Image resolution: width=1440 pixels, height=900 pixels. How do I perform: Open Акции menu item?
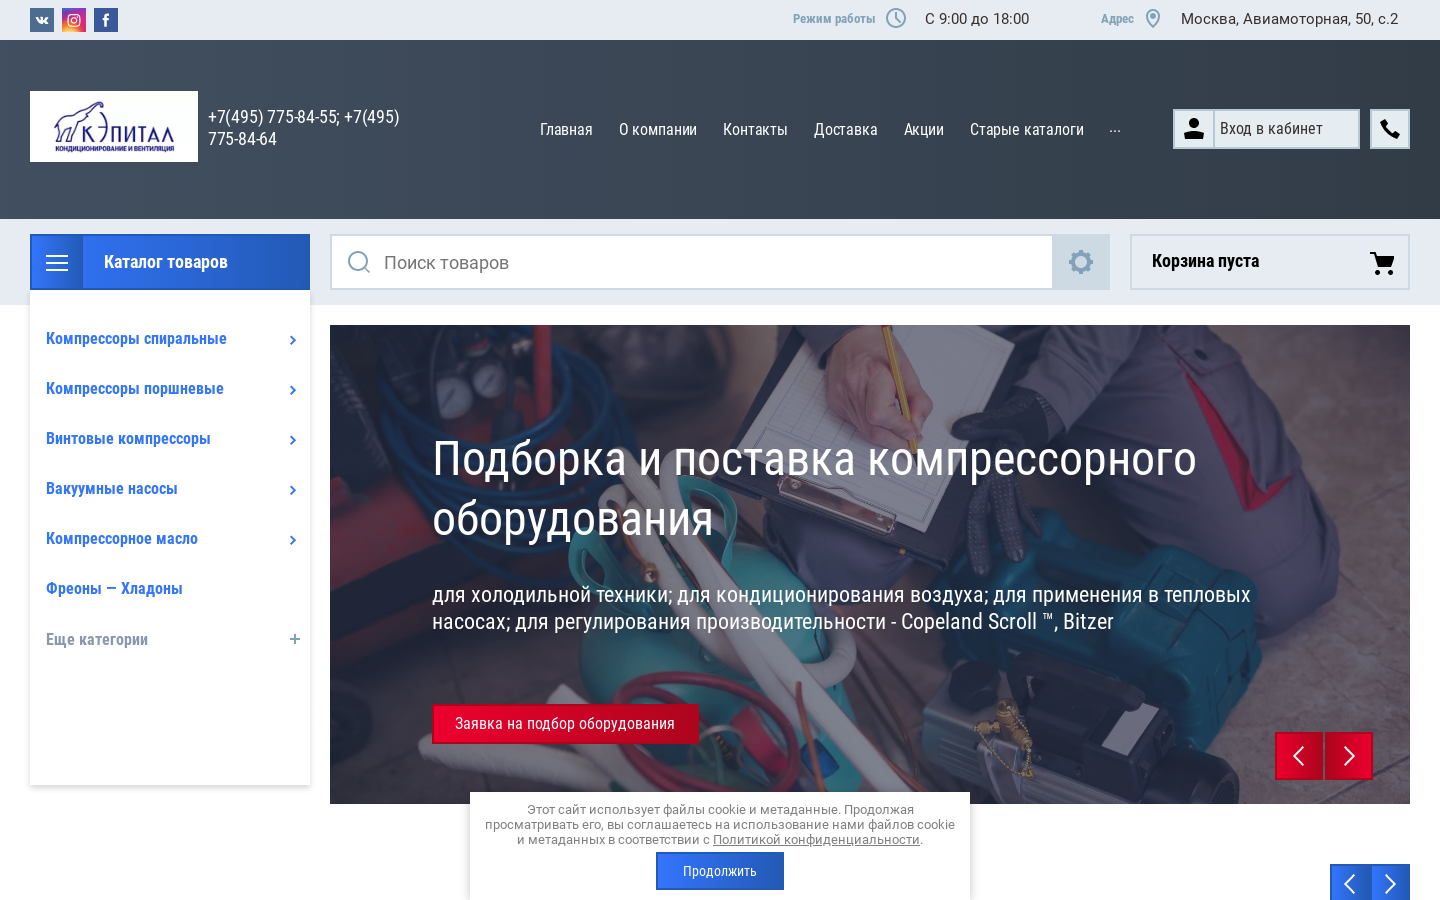[924, 130]
